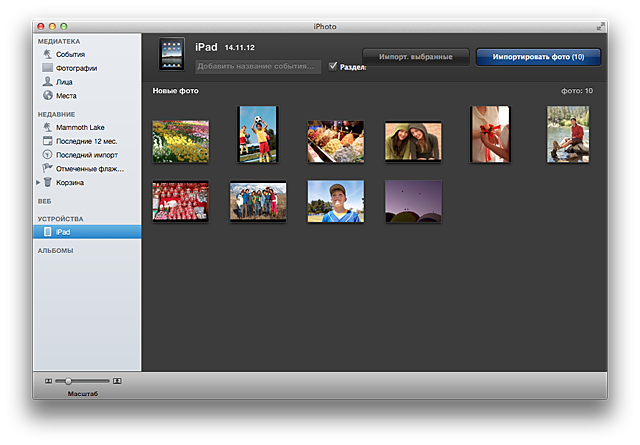
Task: Click Trash (Корзина) bin icon
Action: pos(48,182)
